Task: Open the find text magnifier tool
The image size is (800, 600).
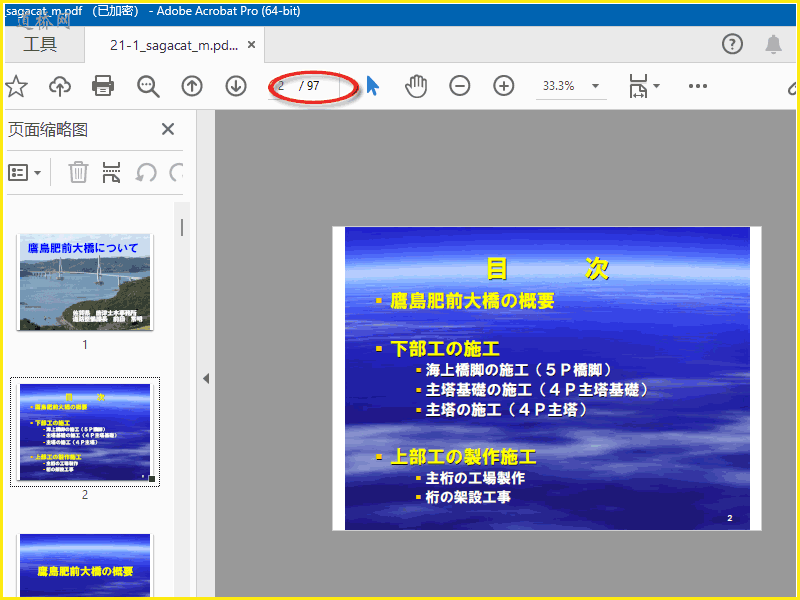Action: point(148,86)
